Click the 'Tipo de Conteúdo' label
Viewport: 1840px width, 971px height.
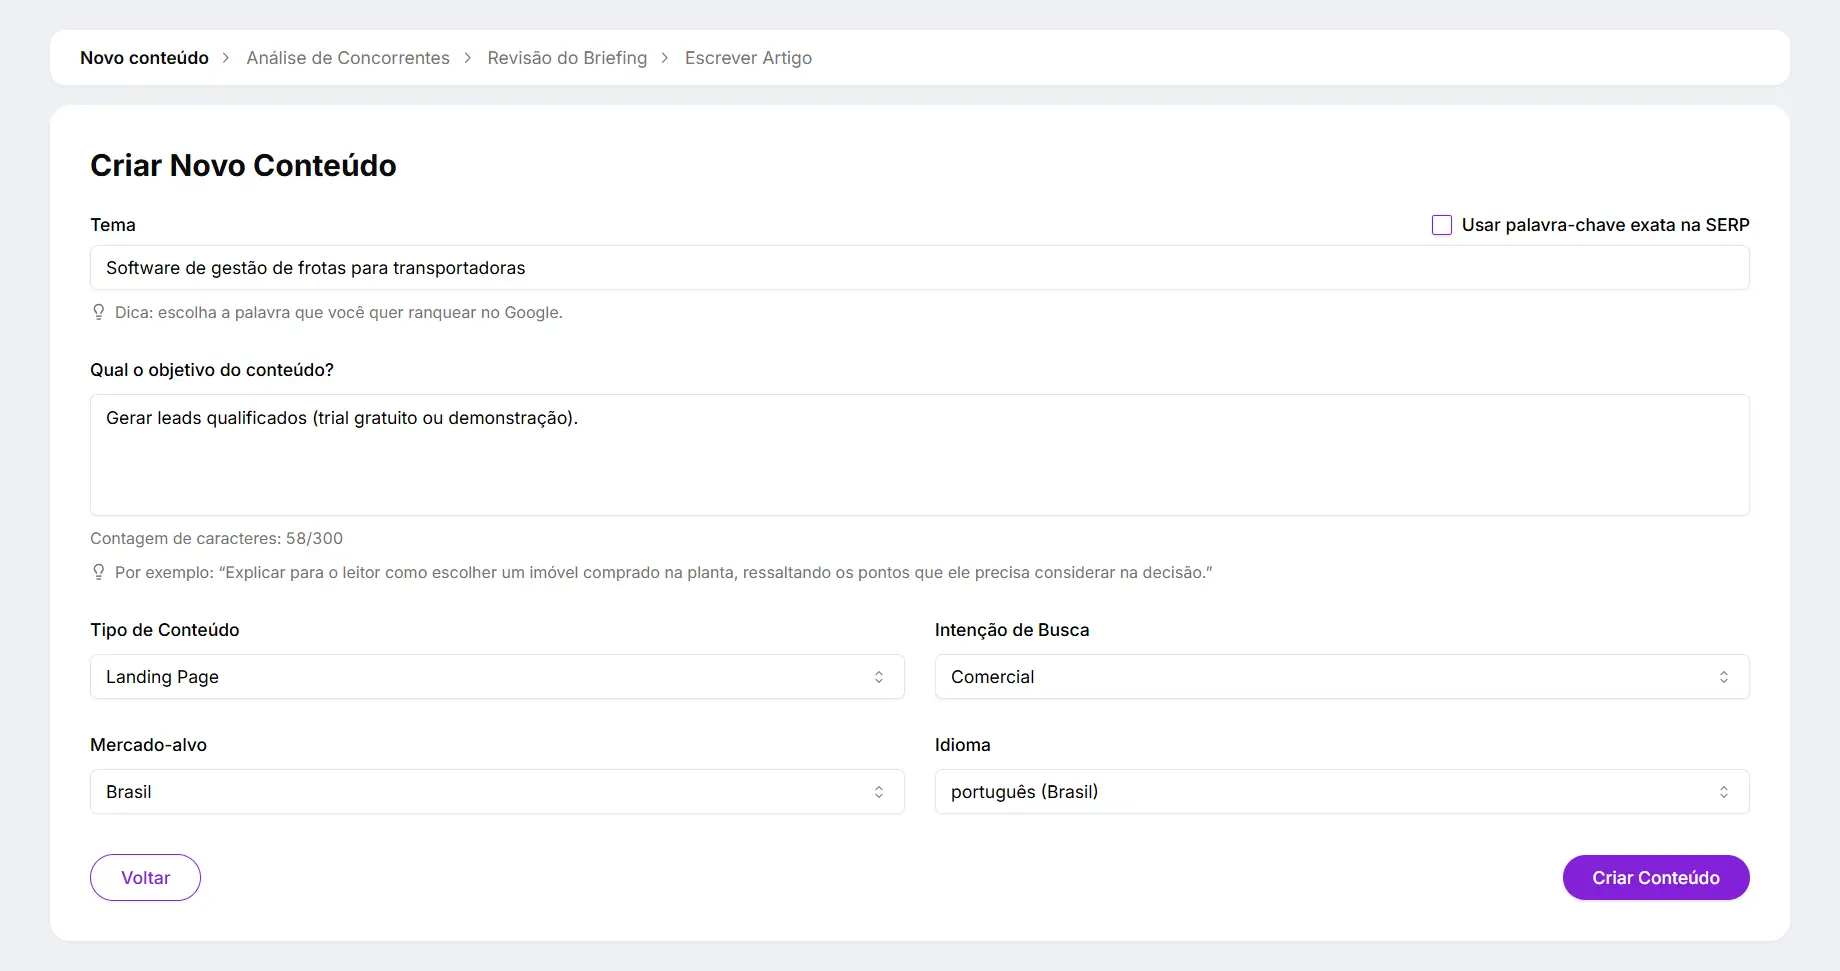(165, 630)
